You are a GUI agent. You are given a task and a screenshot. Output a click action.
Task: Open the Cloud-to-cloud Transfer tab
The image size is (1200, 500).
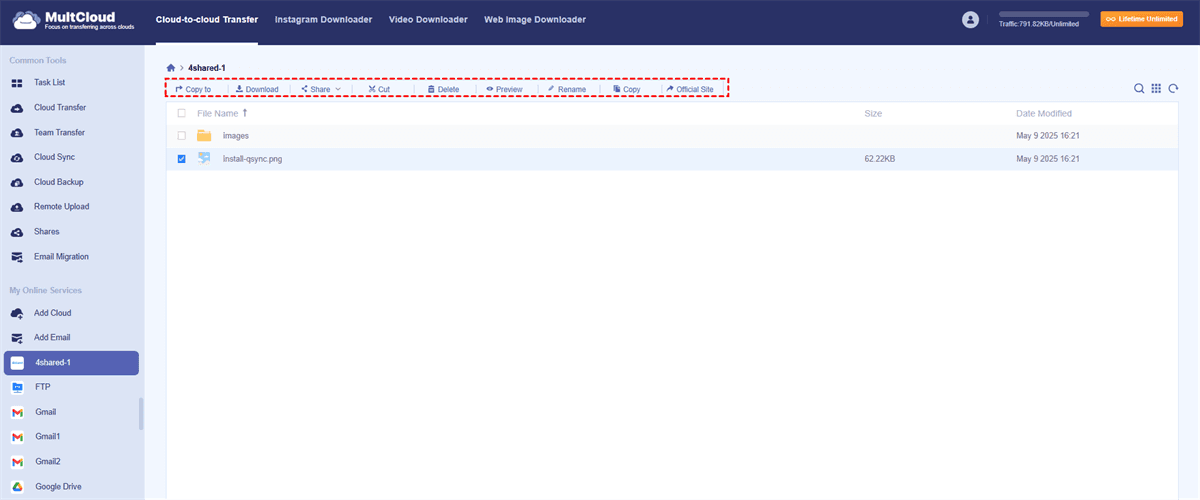coord(207,20)
